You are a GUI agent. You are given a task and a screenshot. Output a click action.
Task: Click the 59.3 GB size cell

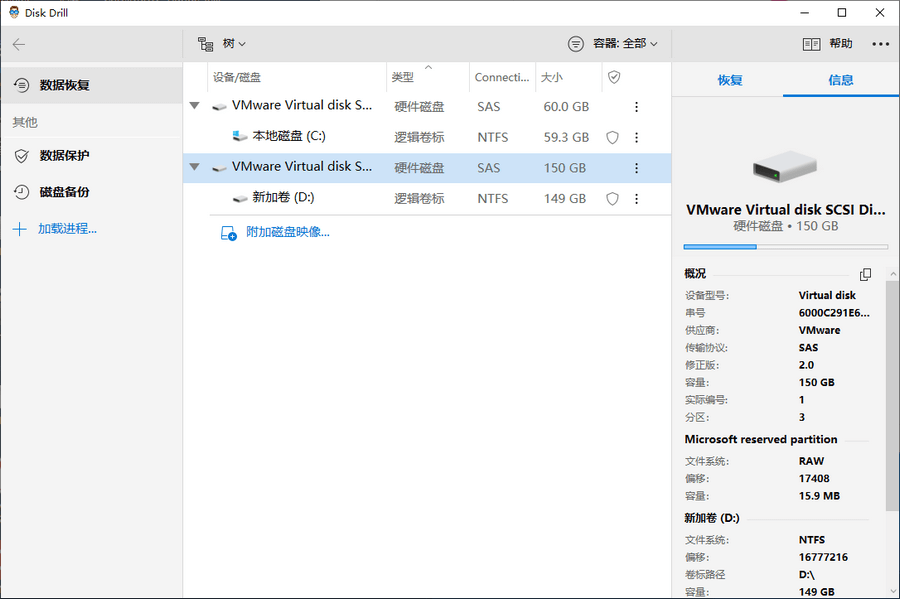[x=566, y=138]
